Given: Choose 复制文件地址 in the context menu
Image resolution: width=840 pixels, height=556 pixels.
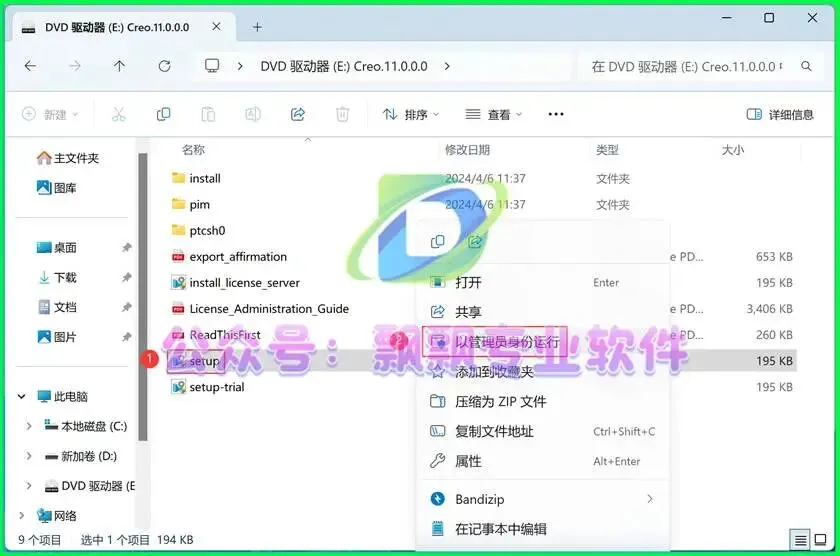Looking at the screenshot, I should [x=543, y=431].
